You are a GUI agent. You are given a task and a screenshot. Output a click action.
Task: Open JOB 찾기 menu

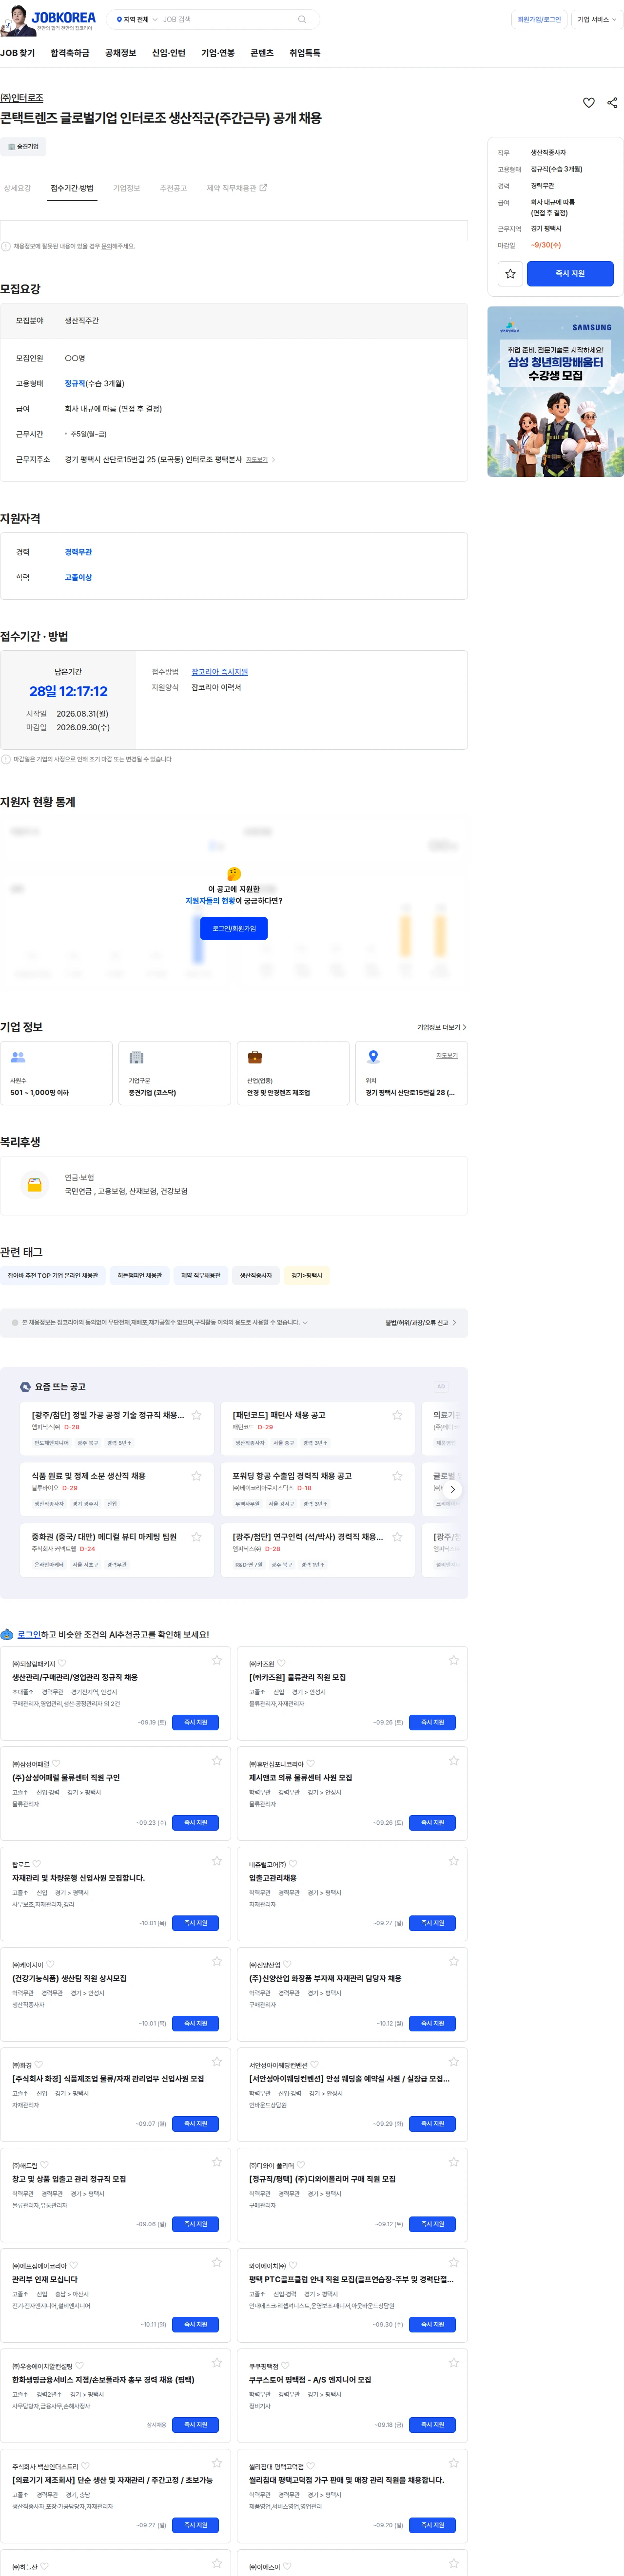(x=17, y=53)
